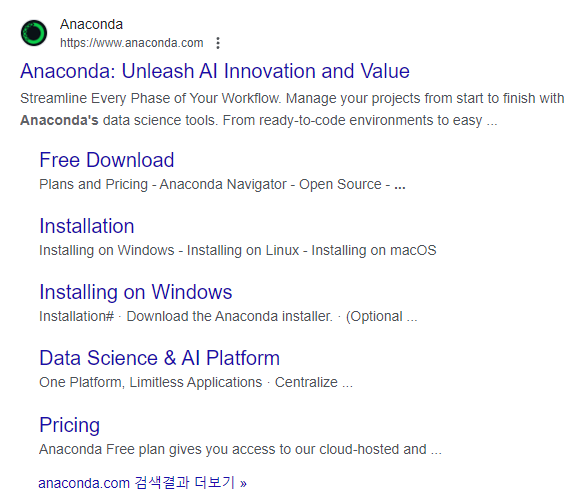Screen dimensions: 581x503
Task: Click the Installing on Linux snippet text
Action: point(243,250)
